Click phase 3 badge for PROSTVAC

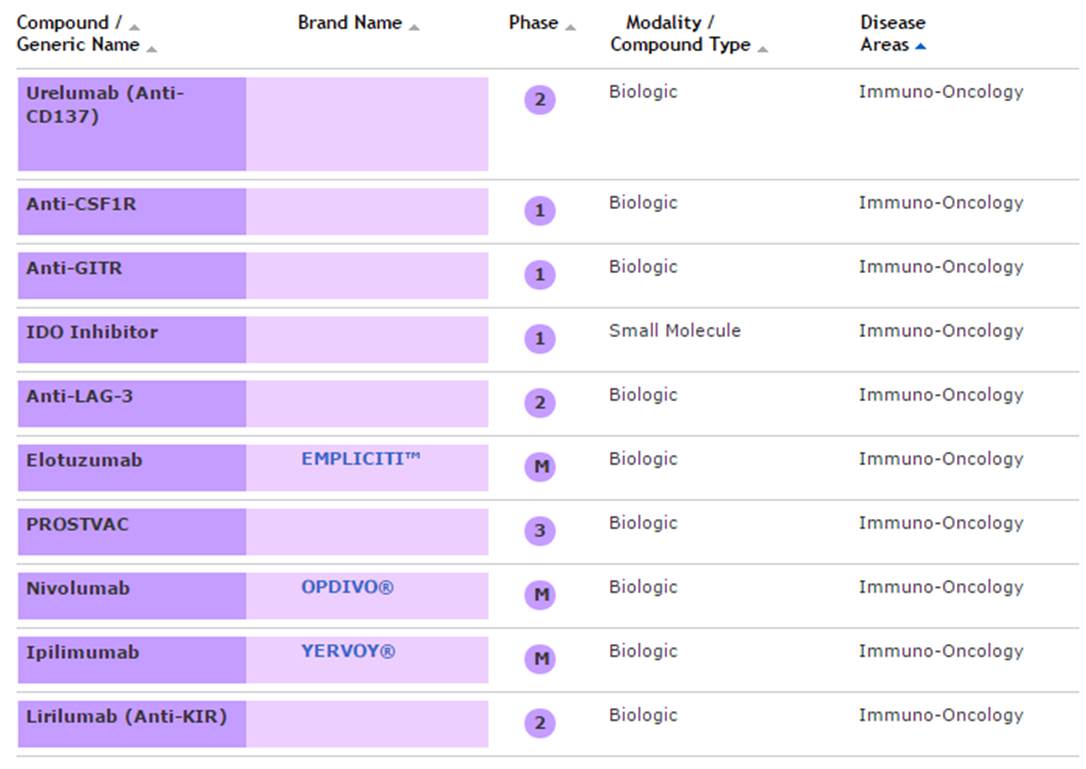540,531
